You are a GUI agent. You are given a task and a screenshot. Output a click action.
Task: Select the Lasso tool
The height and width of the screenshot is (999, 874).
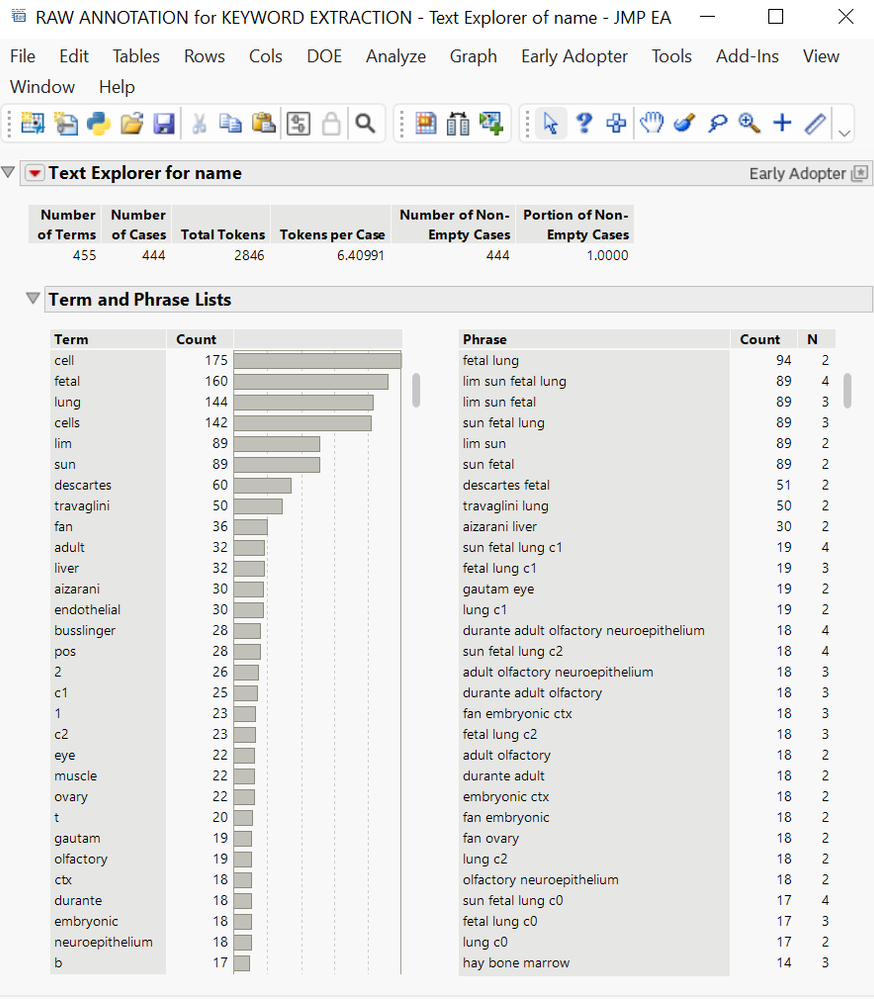click(717, 123)
